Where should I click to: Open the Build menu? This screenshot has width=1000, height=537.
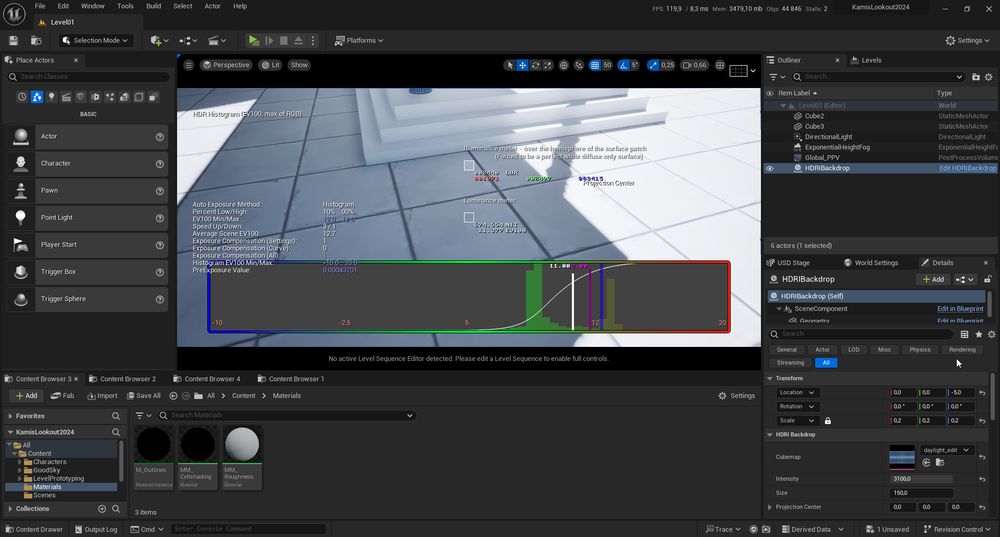tap(153, 6)
